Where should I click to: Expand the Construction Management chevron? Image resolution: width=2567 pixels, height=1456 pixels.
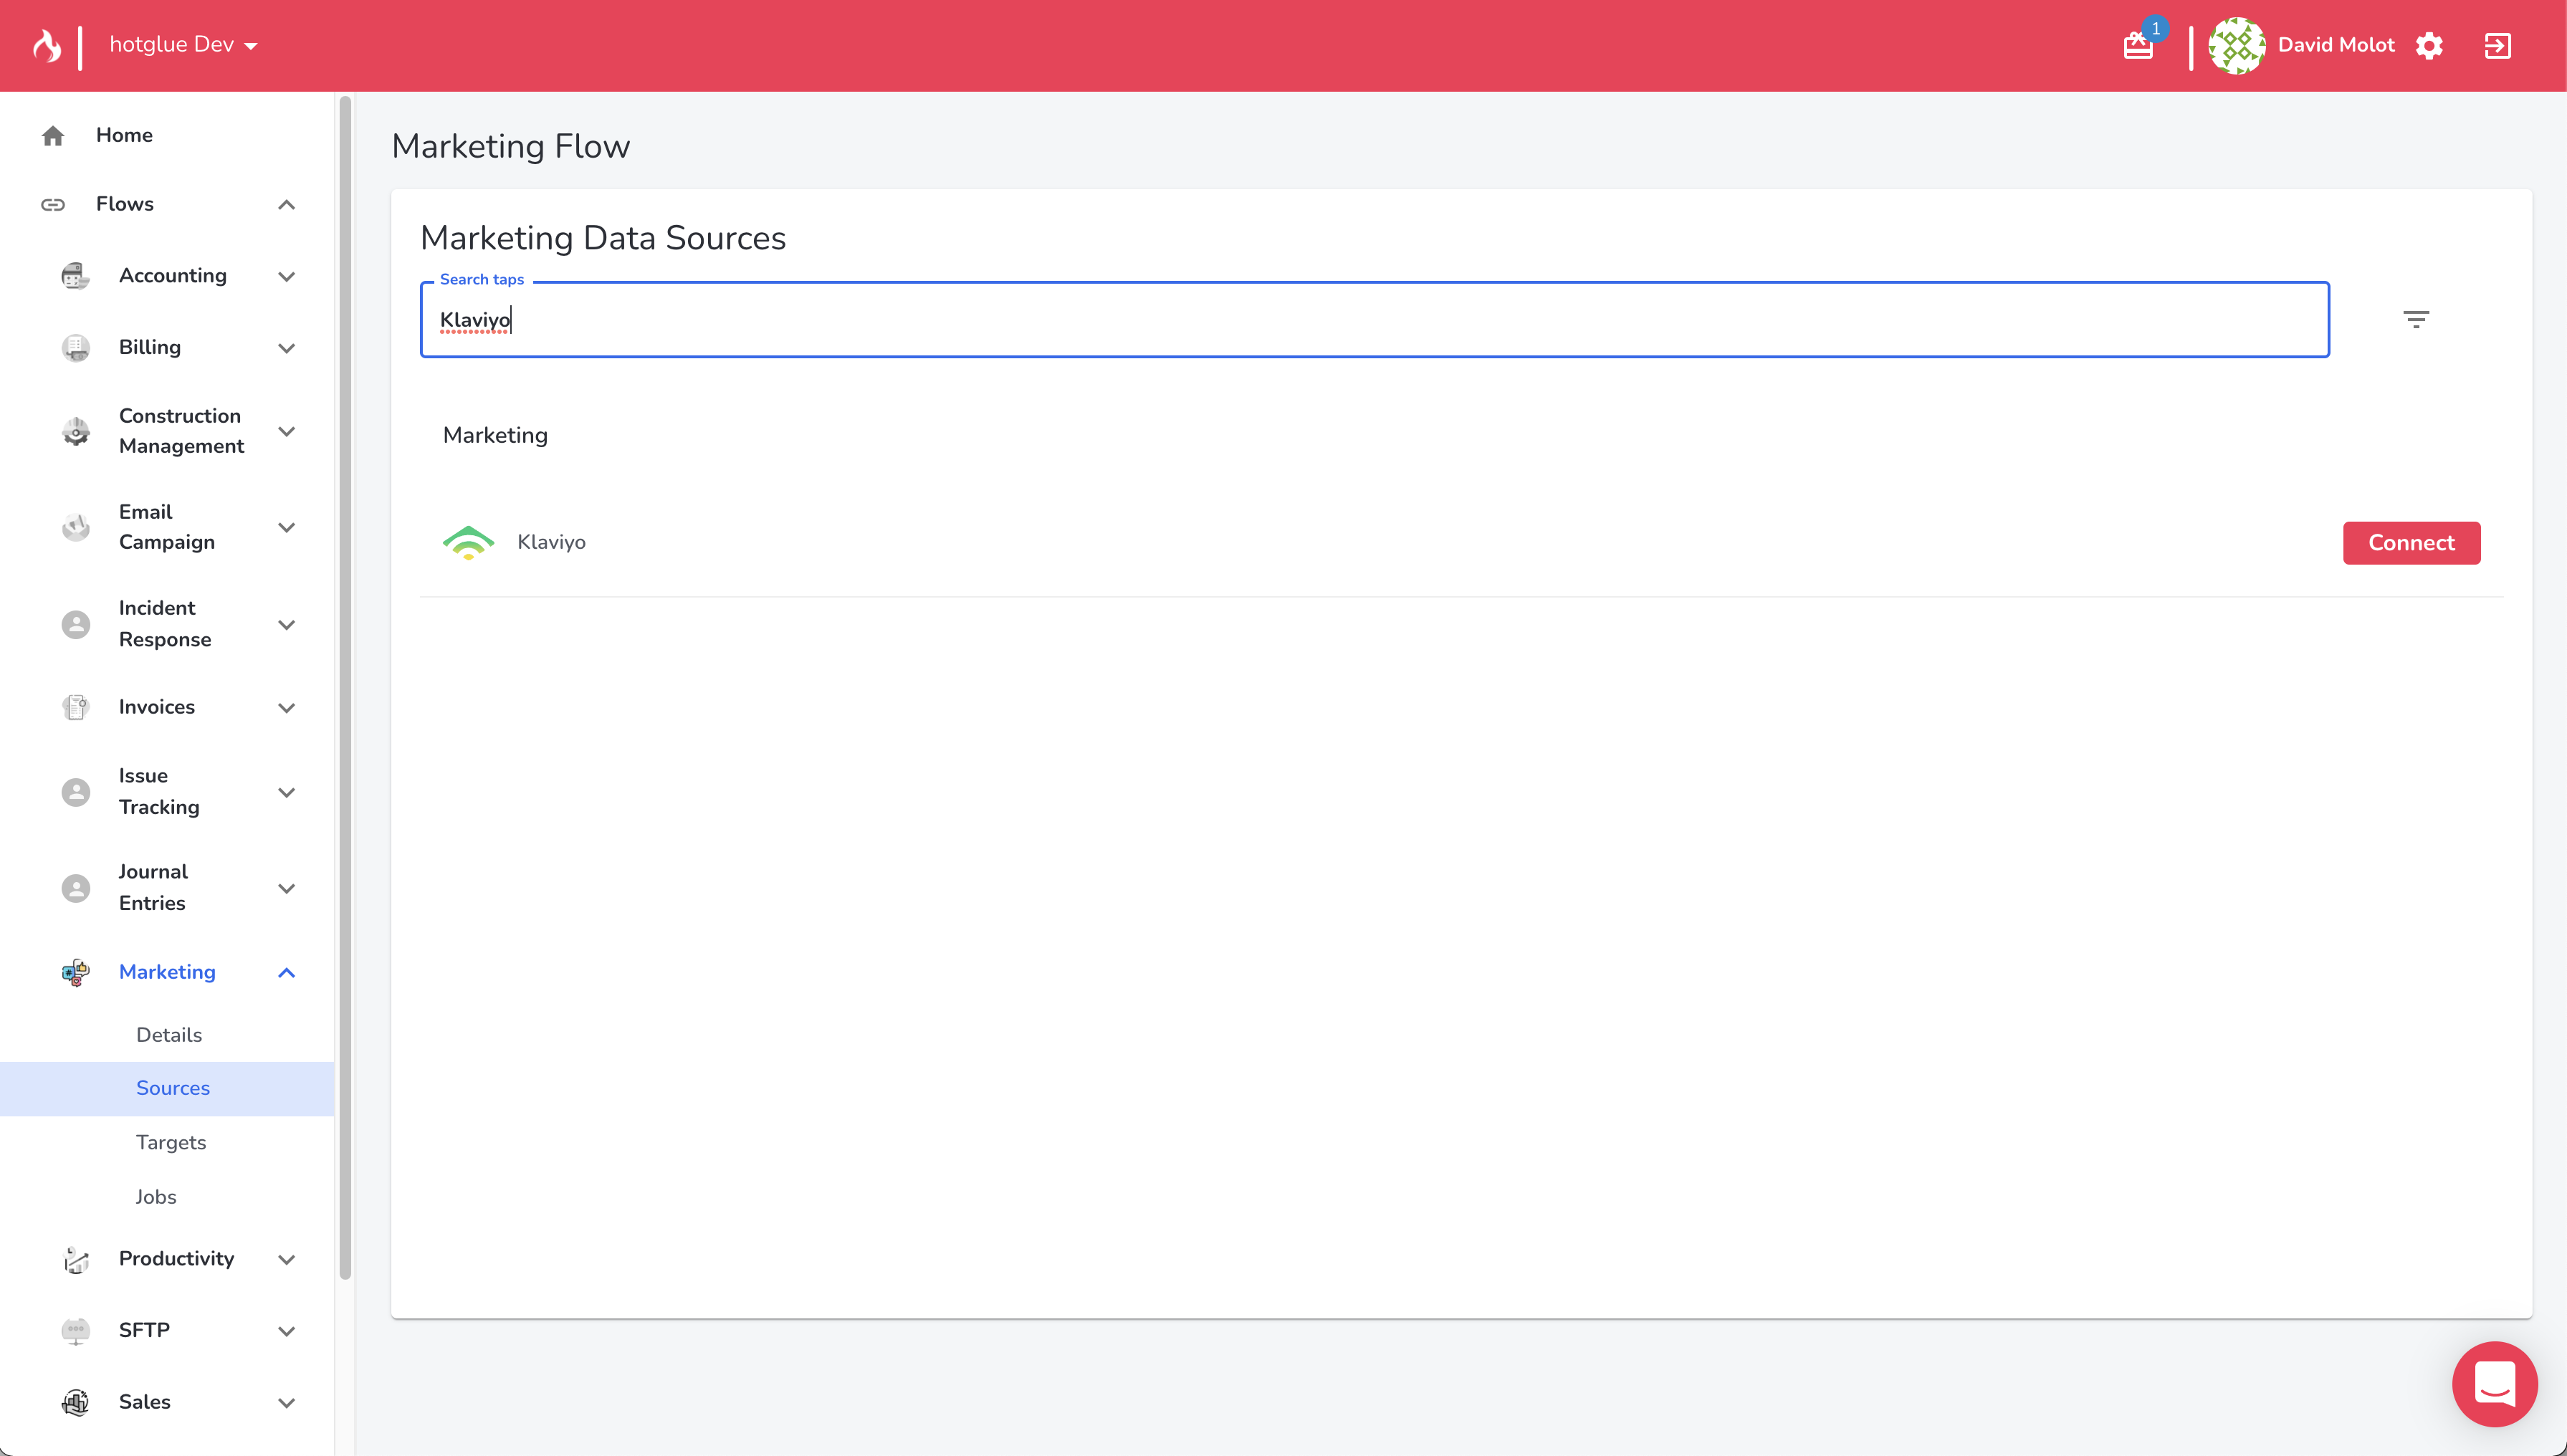point(286,431)
